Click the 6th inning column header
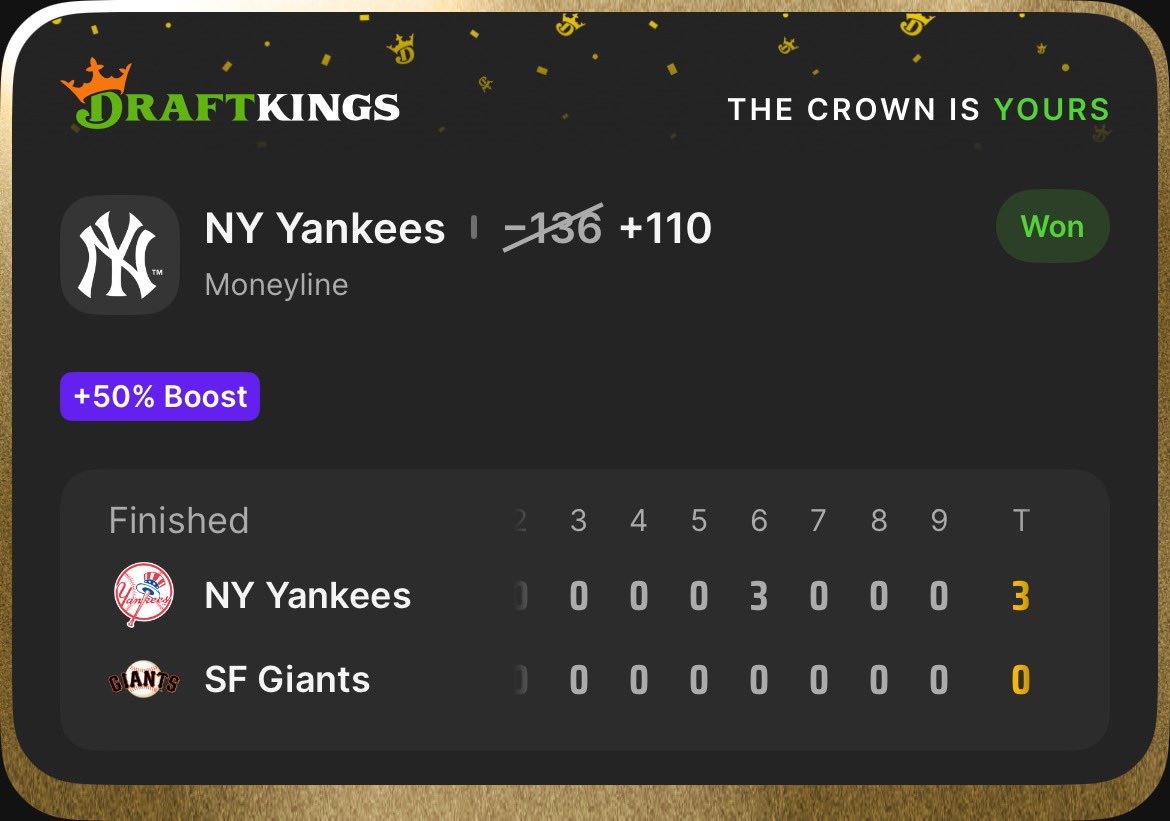Image resolution: width=1170 pixels, height=821 pixels. [x=759, y=521]
